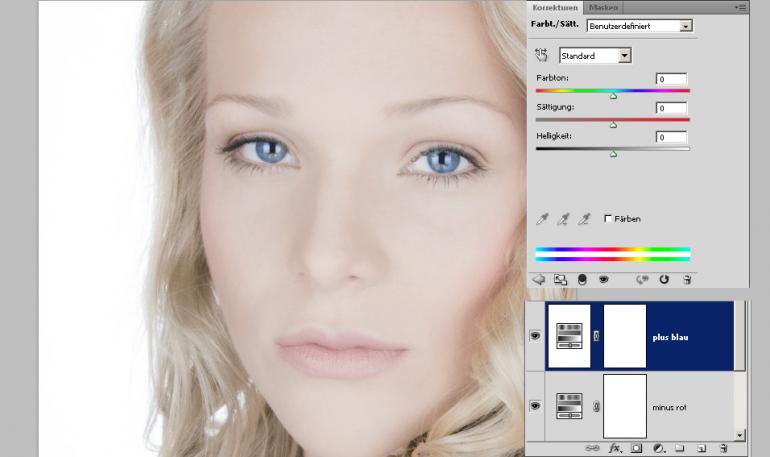Click the minus rot layer name

(669, 407)
